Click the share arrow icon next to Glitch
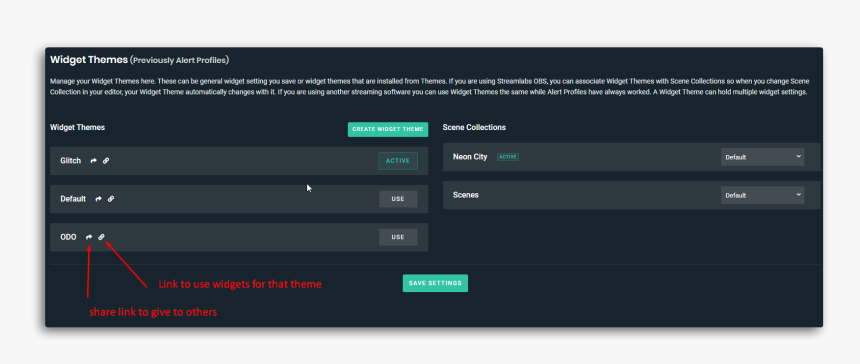The image size is (860, 364). click(94, 161)
